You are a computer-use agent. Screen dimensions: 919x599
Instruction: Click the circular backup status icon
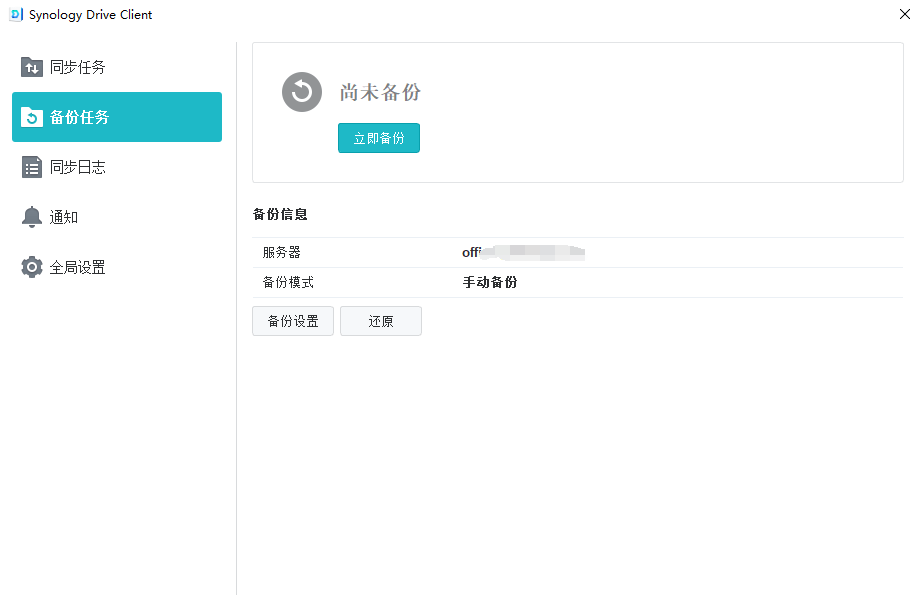302,92
